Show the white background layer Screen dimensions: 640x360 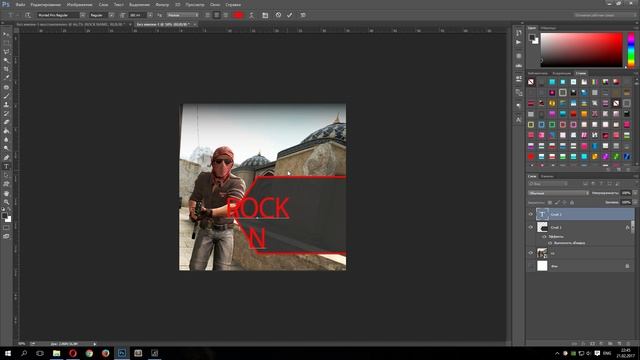531,266
